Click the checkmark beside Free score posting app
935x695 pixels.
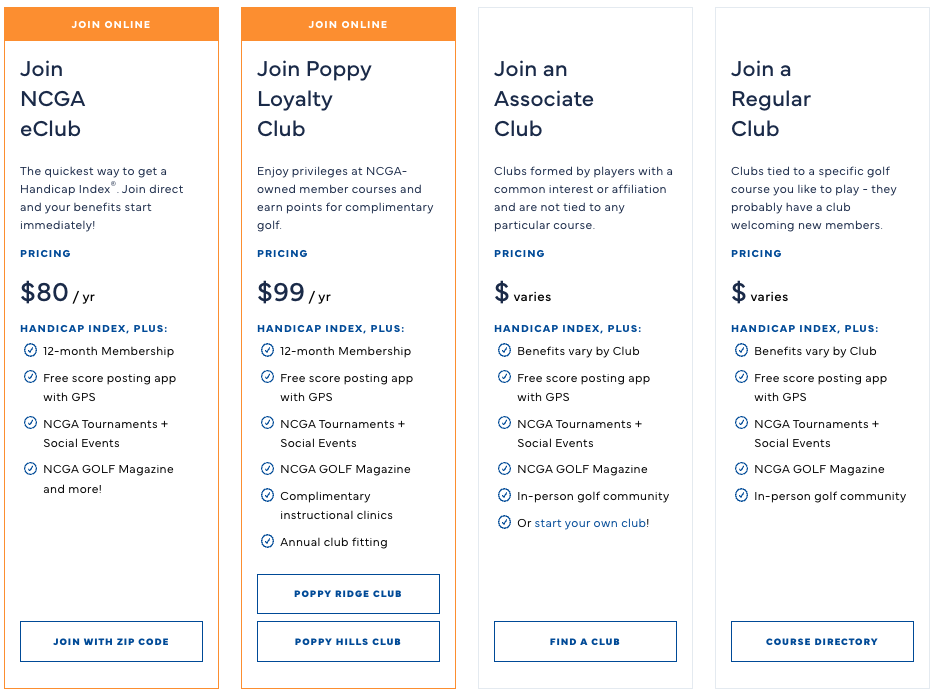(29, 378)
